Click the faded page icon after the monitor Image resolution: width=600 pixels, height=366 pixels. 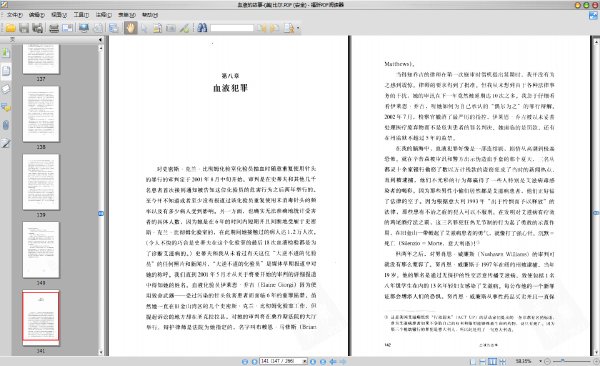point(98,28)
